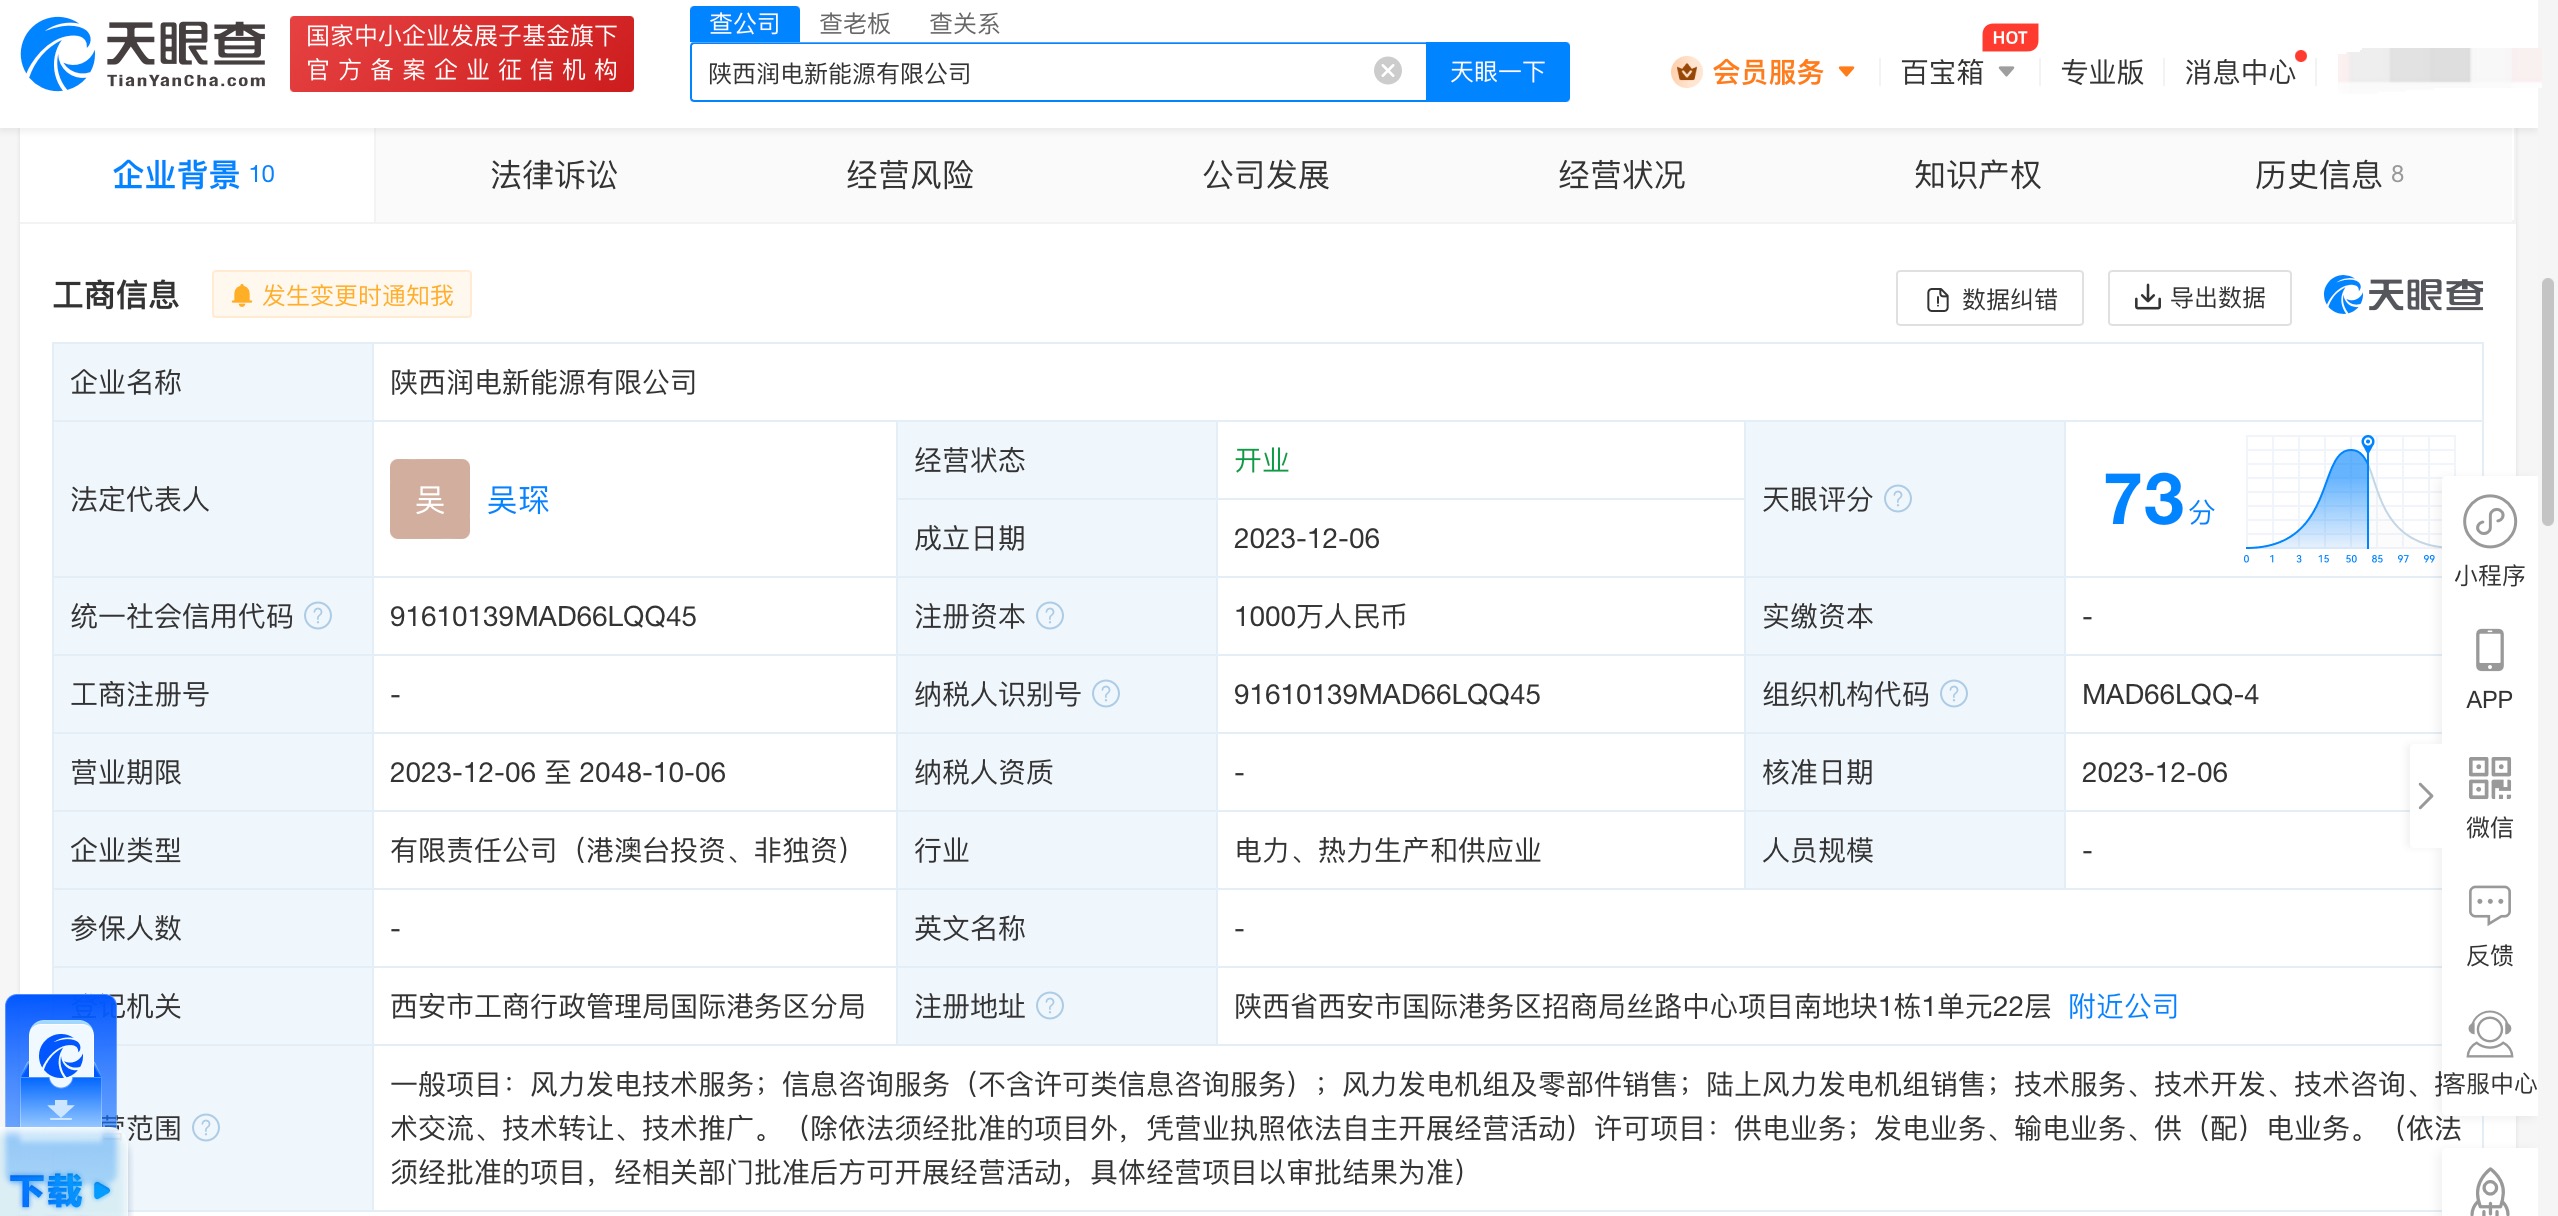Click credit code 91610139MAD66LQQ45 under 统一社会信用代码

tap(543, 616)
